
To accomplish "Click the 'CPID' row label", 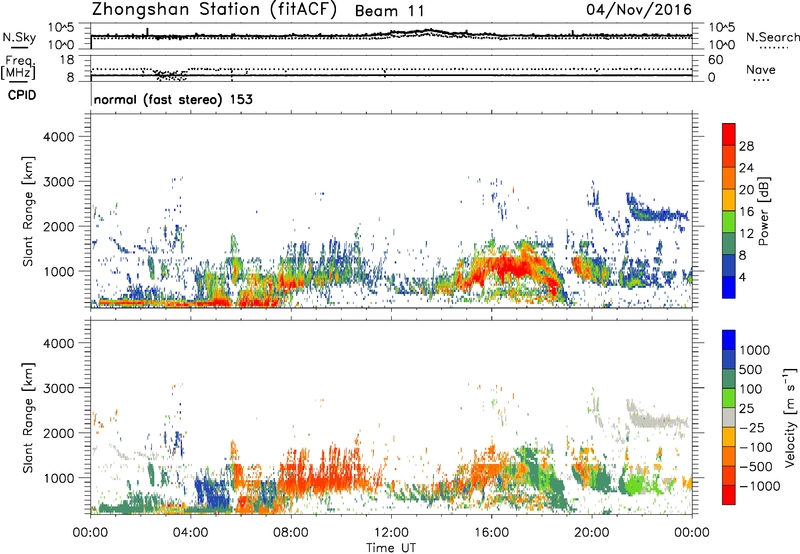I will (x=22, y=95).
